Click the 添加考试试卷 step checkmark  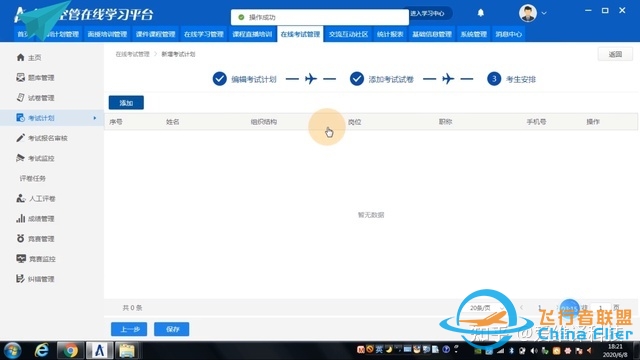[x=357, y=79]
